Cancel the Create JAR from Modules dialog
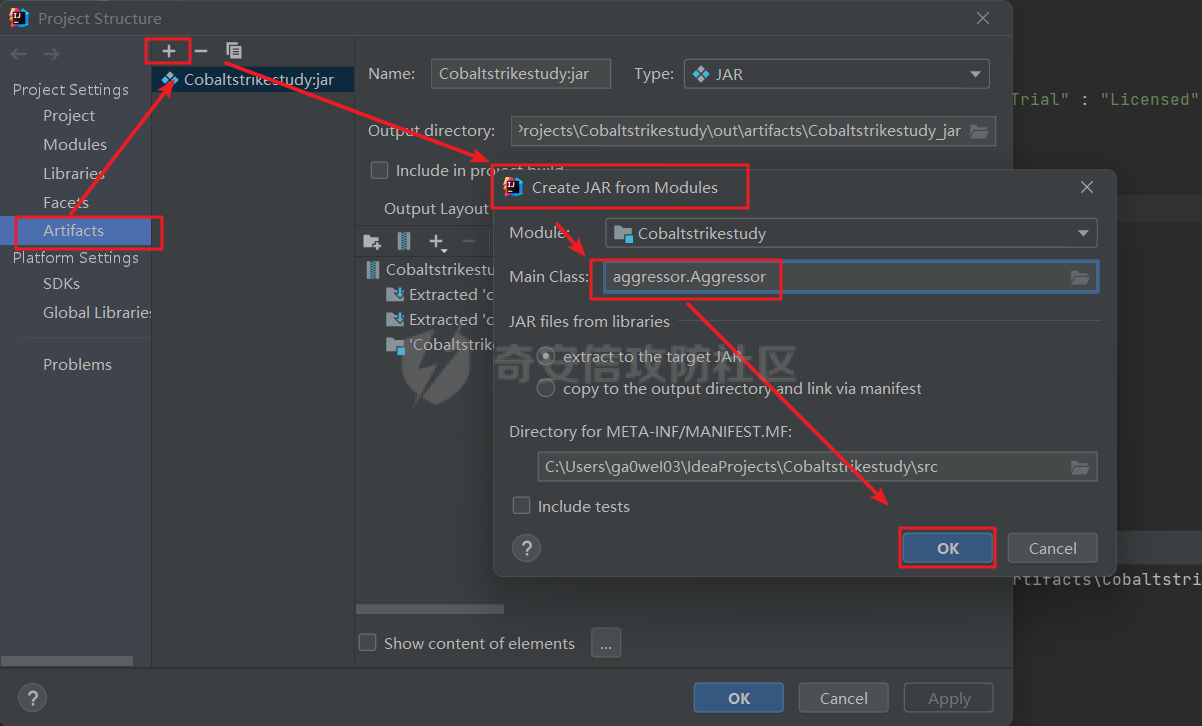The width and height of the screenshot is (1202, 726). click(x=1052, y=548)
